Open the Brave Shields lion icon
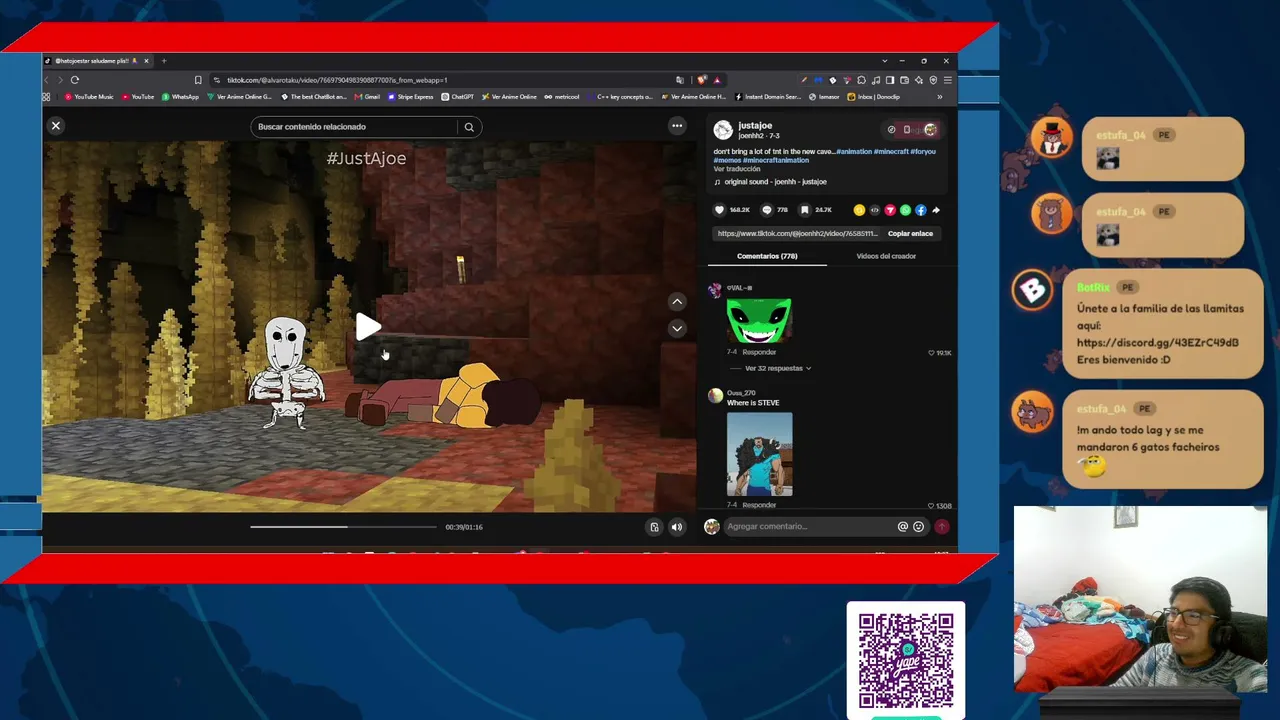Image resolution: width=1280 pixels, height=720 pixels. tap(703, 80)
